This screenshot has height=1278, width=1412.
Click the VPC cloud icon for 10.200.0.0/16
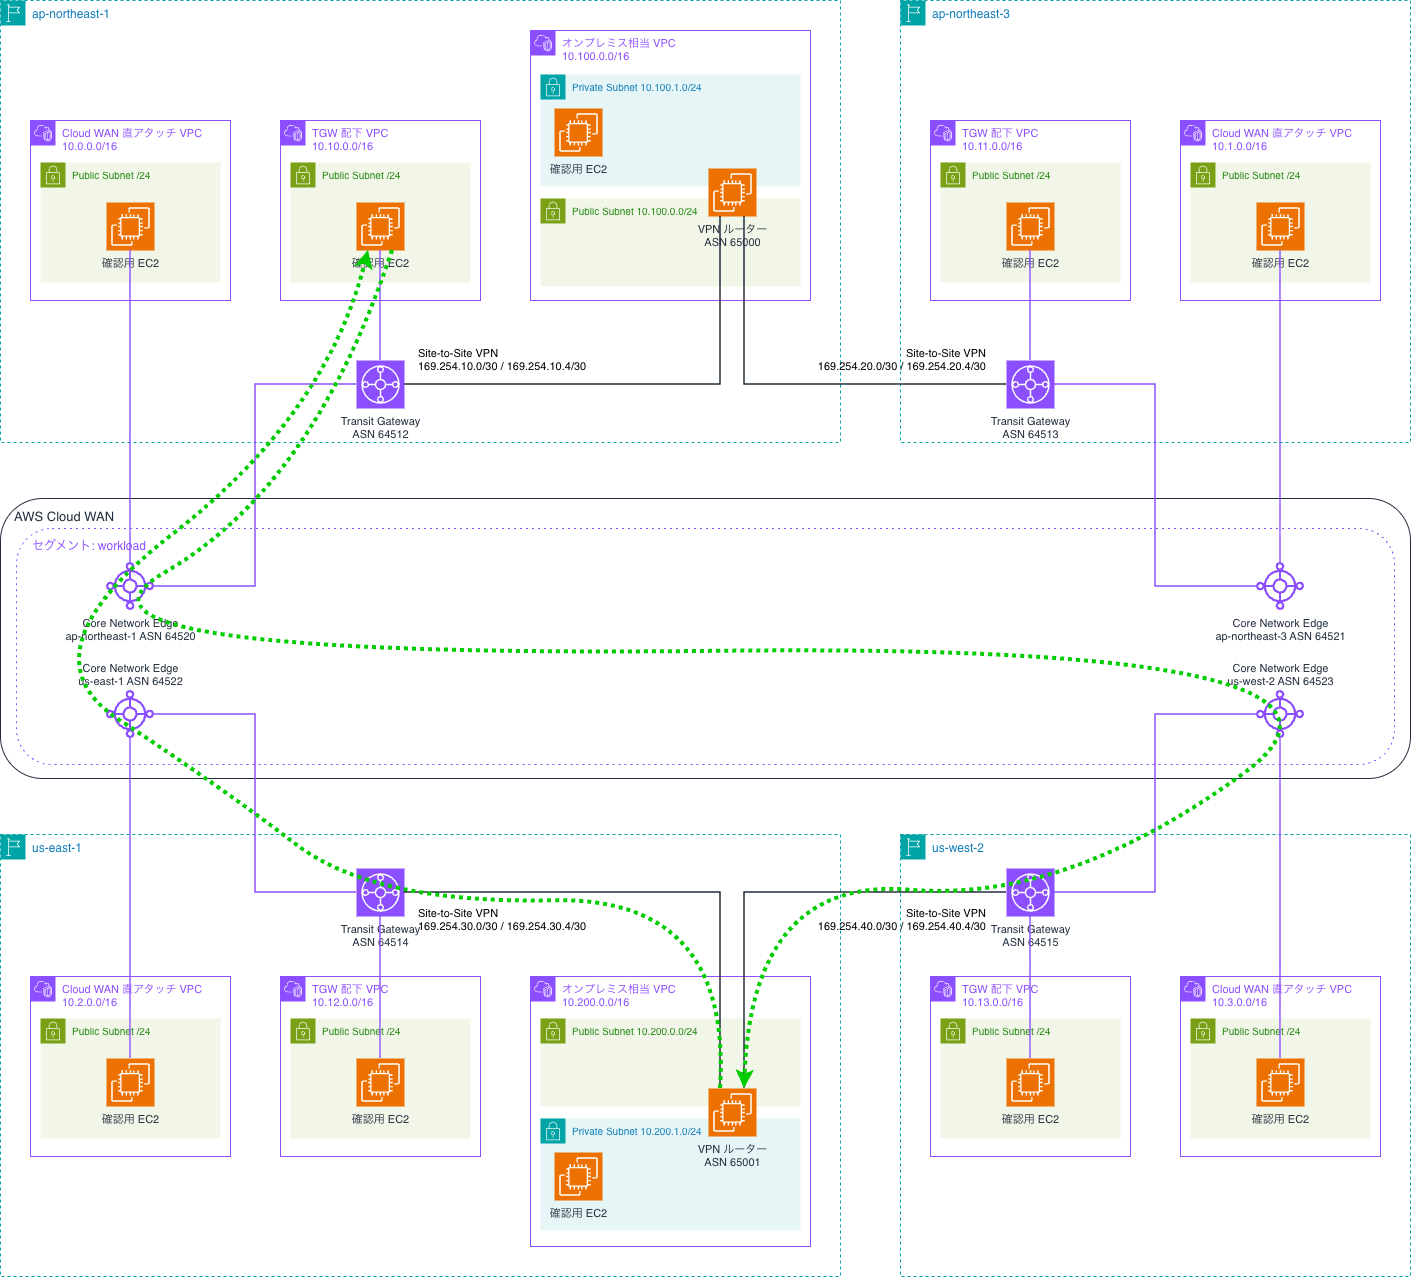point(543,989)
